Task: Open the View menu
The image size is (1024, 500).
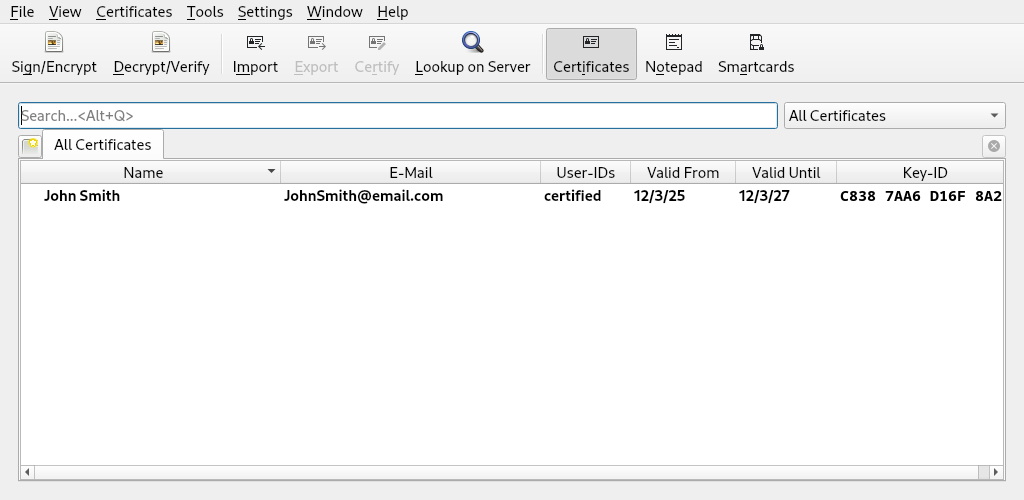Action: (65, 12)
